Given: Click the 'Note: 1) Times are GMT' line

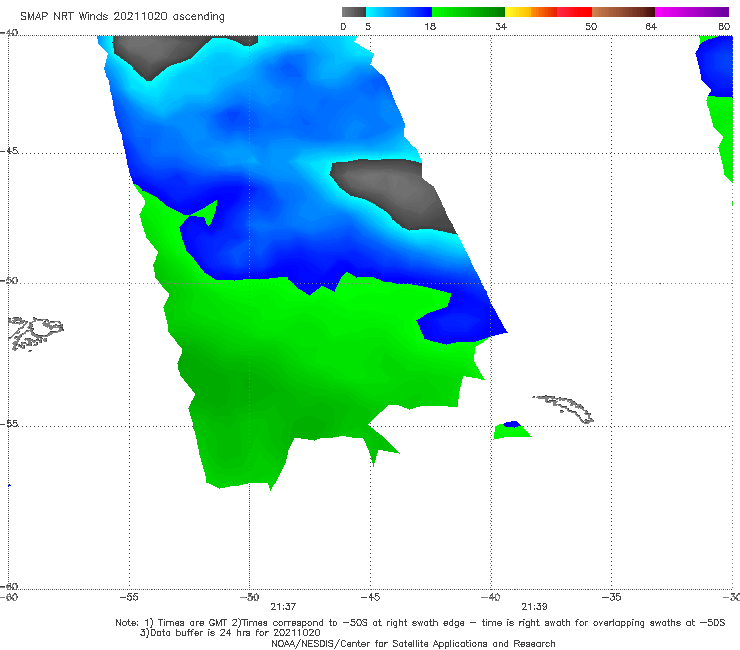Looking at the screenshot, I should point(420,623).
